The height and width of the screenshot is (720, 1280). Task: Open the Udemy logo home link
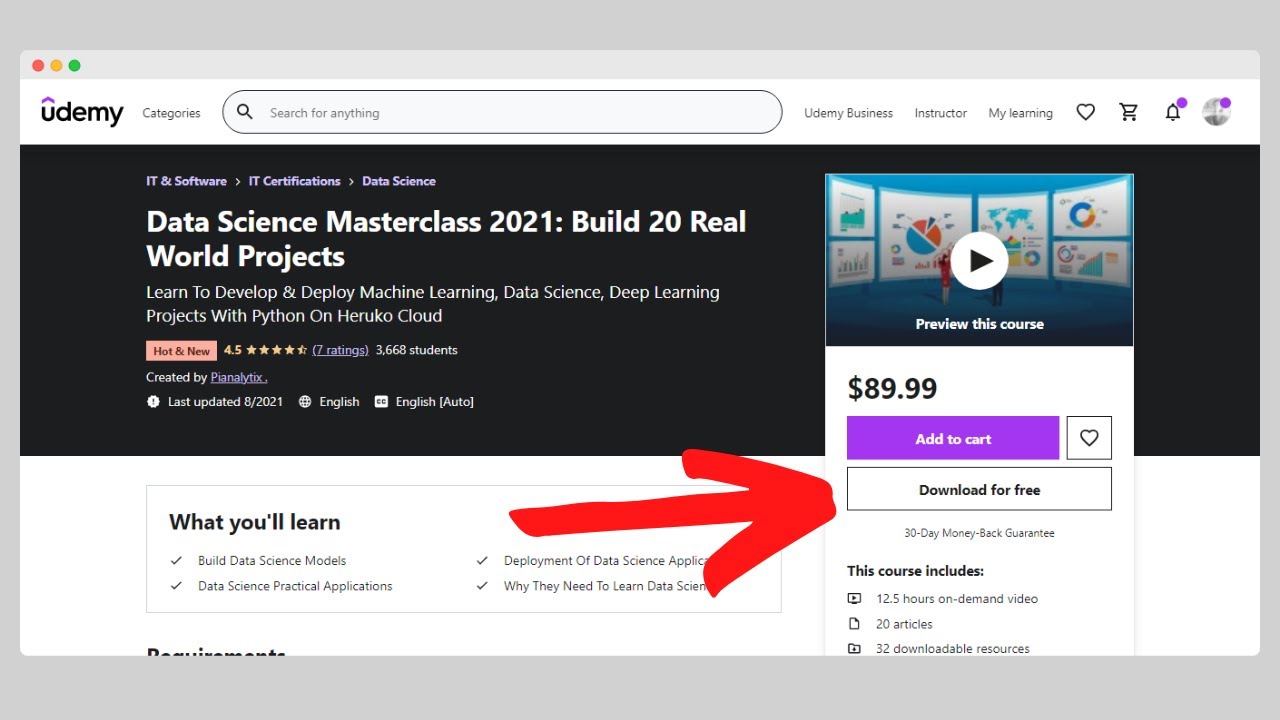(x=82, y=112)
